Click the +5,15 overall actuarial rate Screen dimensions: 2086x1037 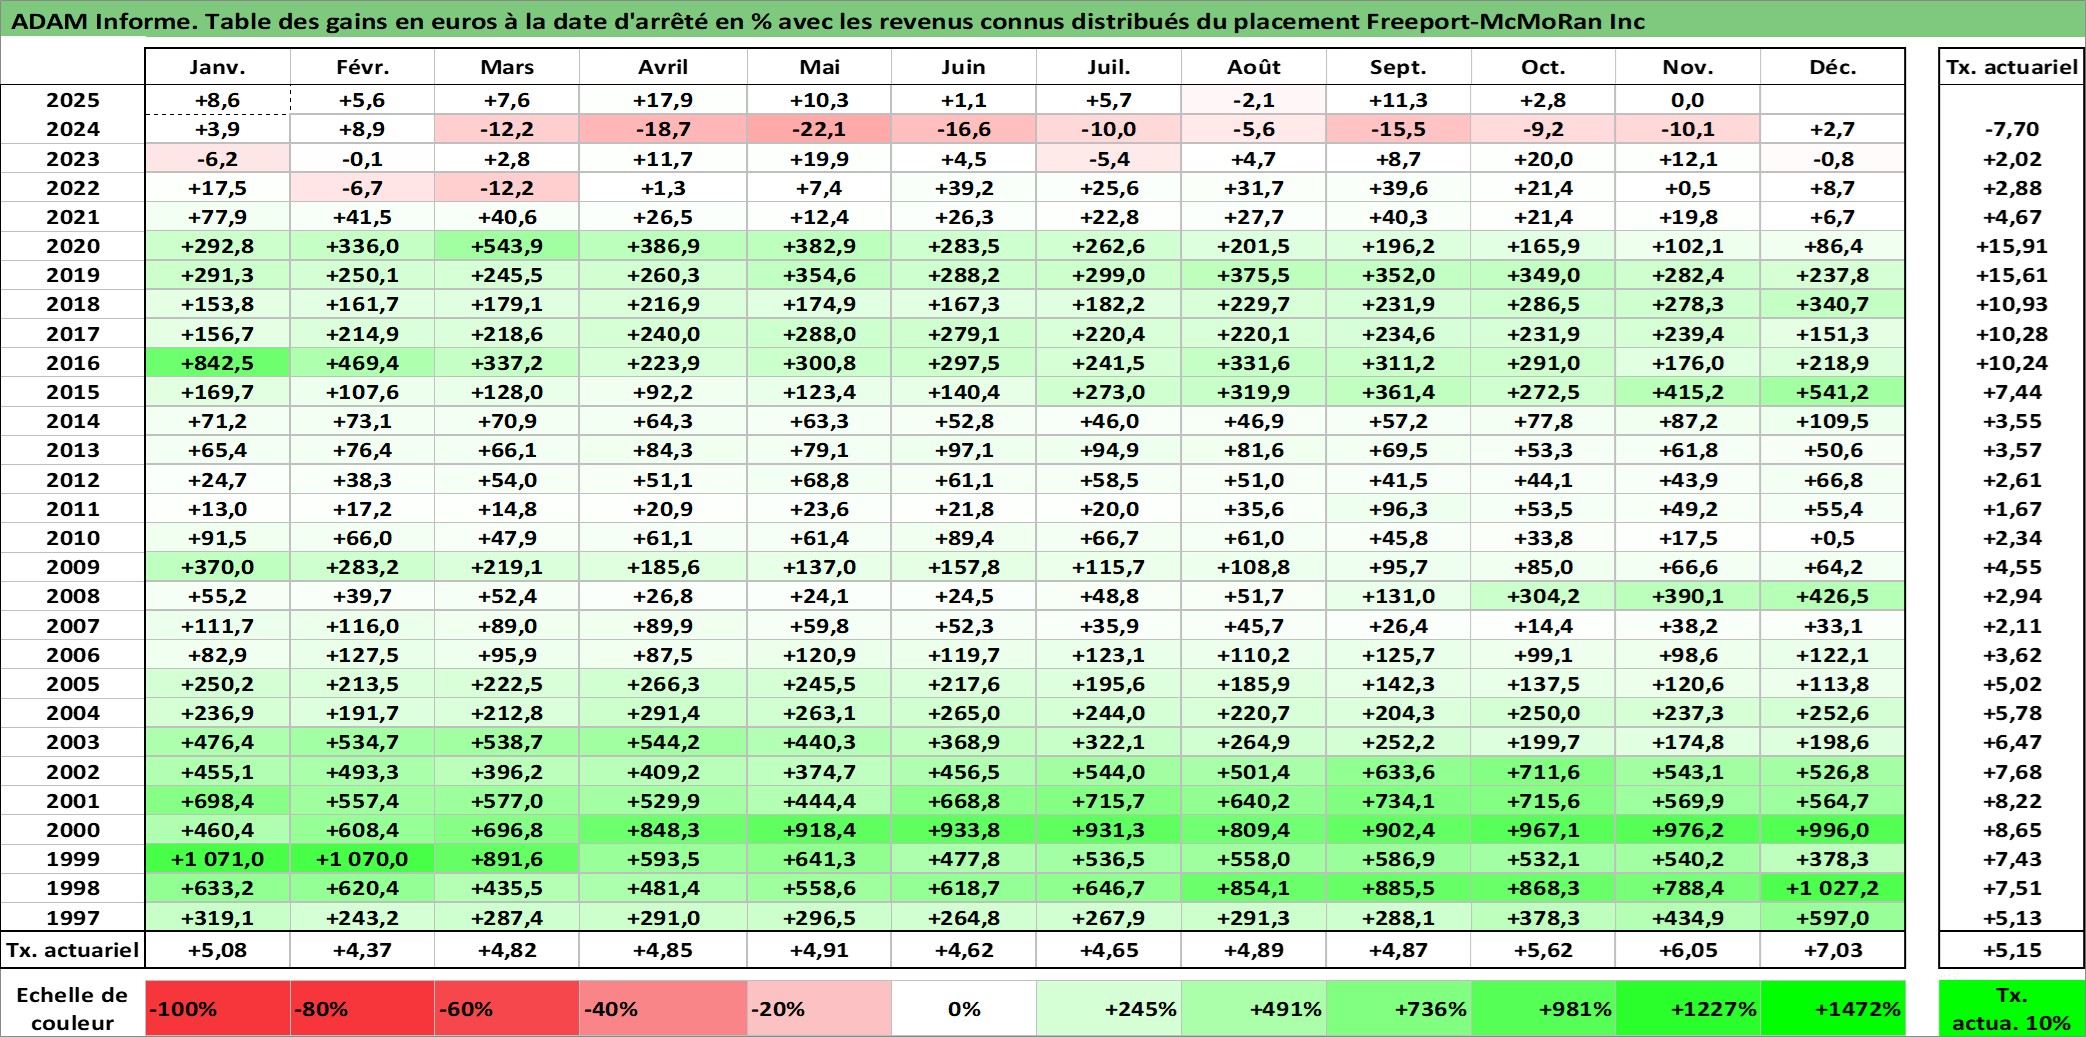pyautogui.click(x=2012, y=950)
